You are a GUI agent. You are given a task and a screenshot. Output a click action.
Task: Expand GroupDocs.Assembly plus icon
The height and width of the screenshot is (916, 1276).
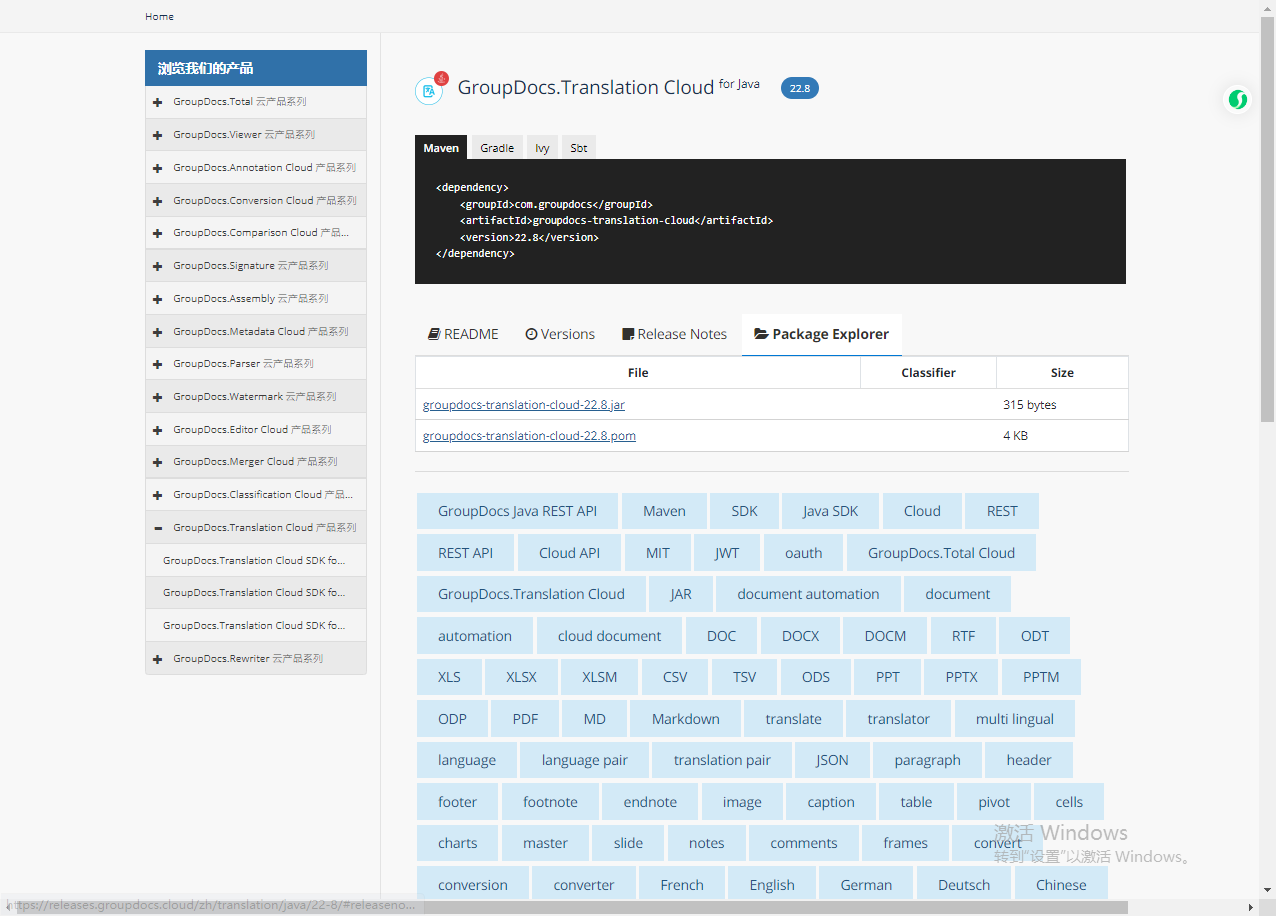pos(157,299)
